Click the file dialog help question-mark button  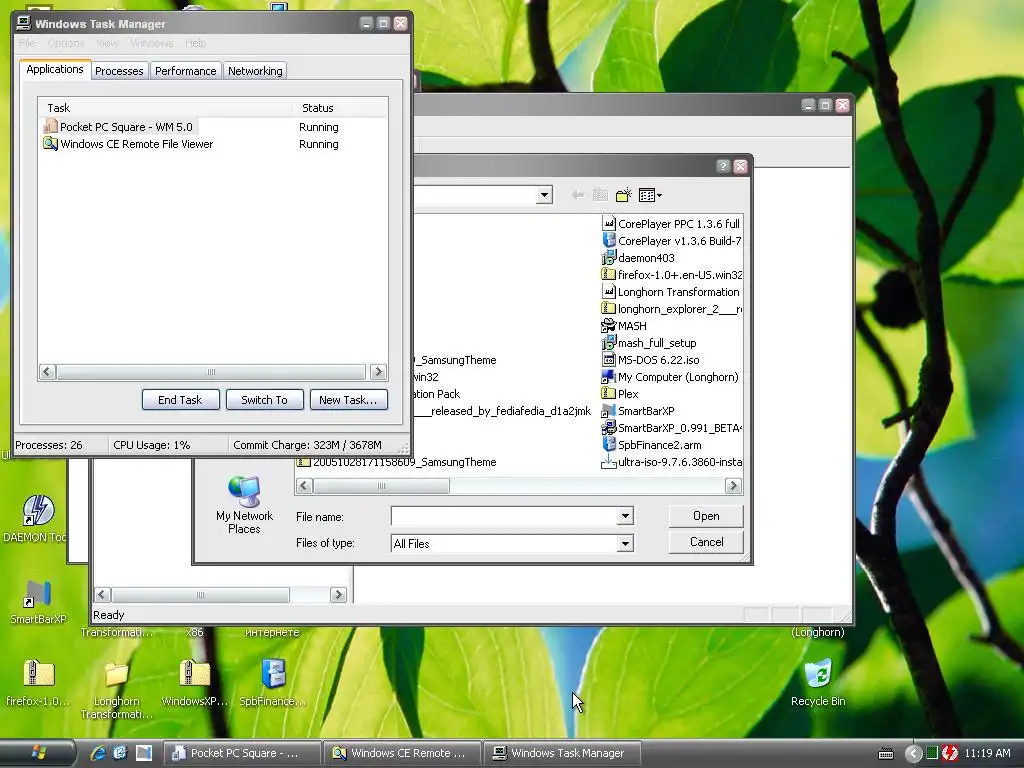pyautogui.click(x=722, y=167)
